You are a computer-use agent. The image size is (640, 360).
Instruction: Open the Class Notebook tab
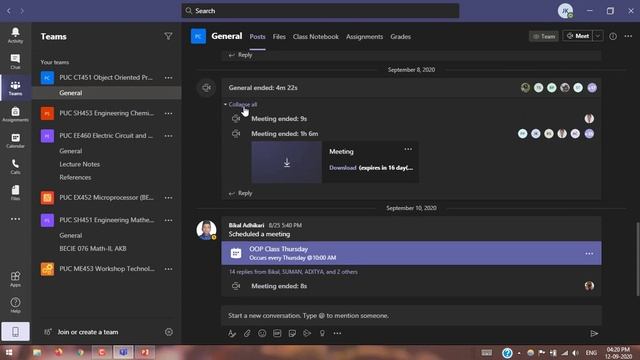[316, 37]
